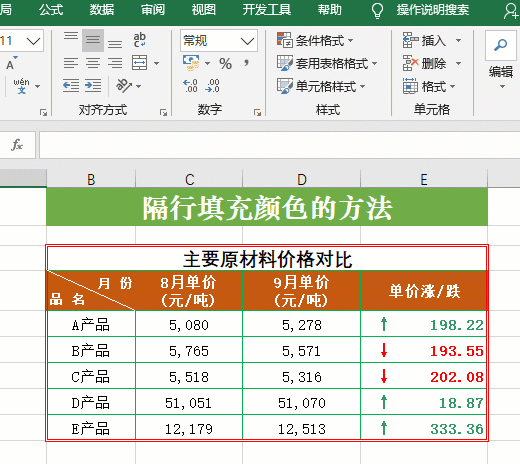Screen dimensions: 520x464
Task: Click the 插入 insert cells button
Action: pos(424,41)
